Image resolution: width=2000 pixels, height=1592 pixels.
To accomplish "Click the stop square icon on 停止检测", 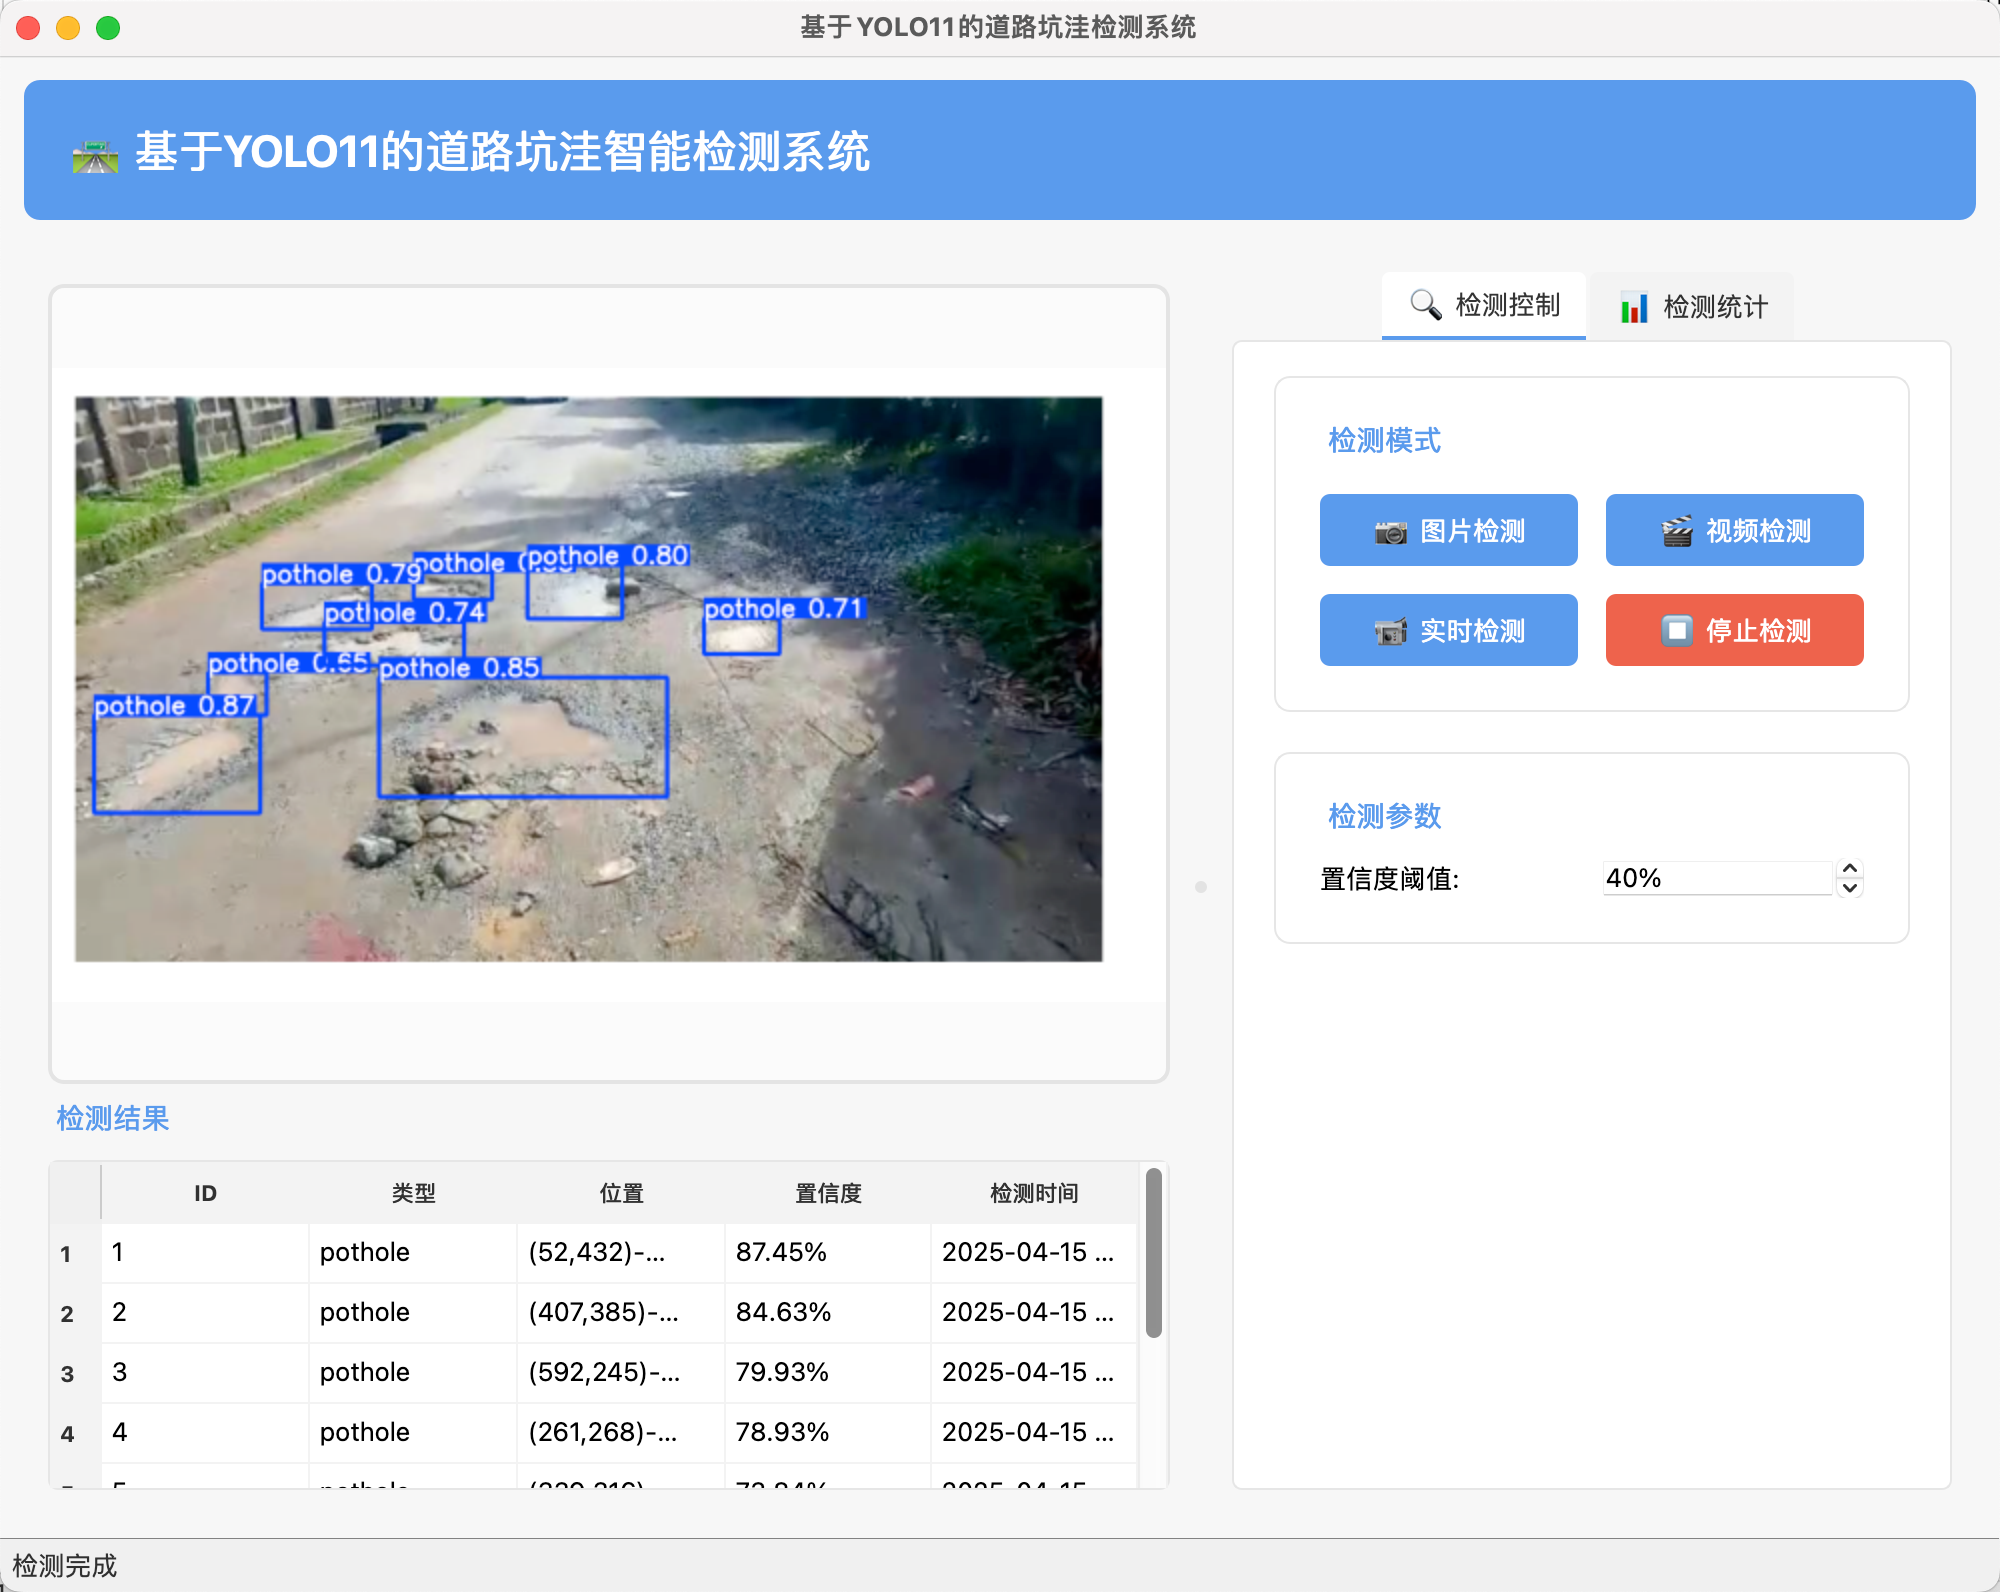I will [x=1677, y=631].
